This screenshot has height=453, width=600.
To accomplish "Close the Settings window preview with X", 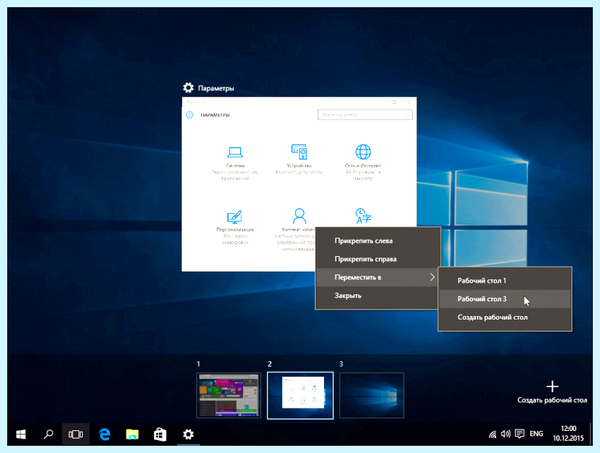I will (x=409, y=102).
